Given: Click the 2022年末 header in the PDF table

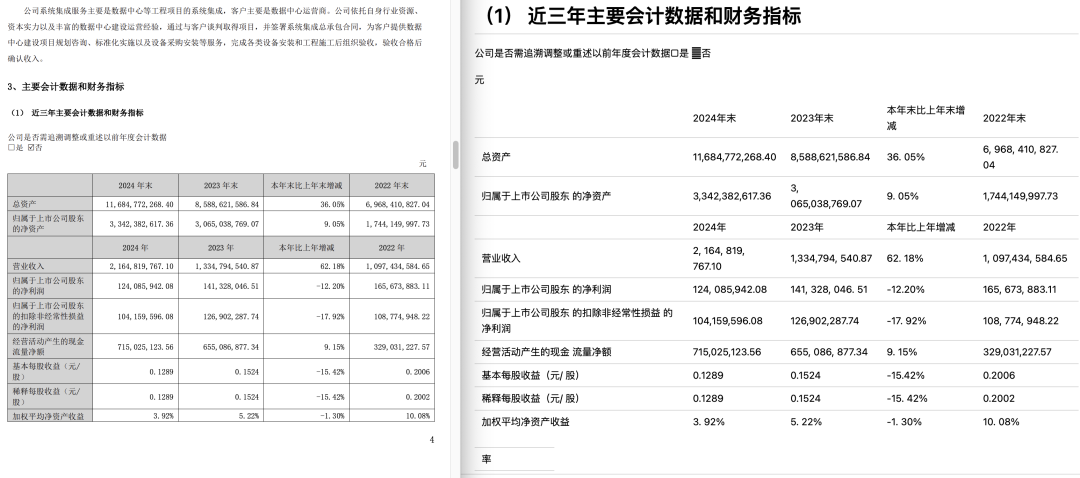Looking at the screenshot, I should tap(391, 186).
